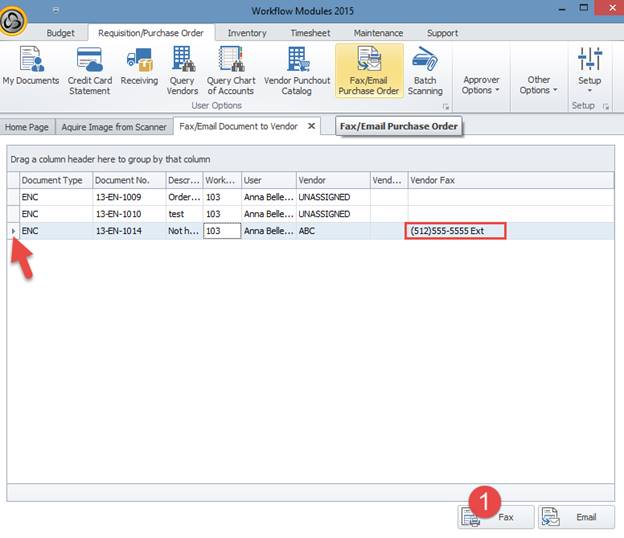Open My Documents in ribbon
This screenshot has height=538, width=624.
(x=31, y=69)
